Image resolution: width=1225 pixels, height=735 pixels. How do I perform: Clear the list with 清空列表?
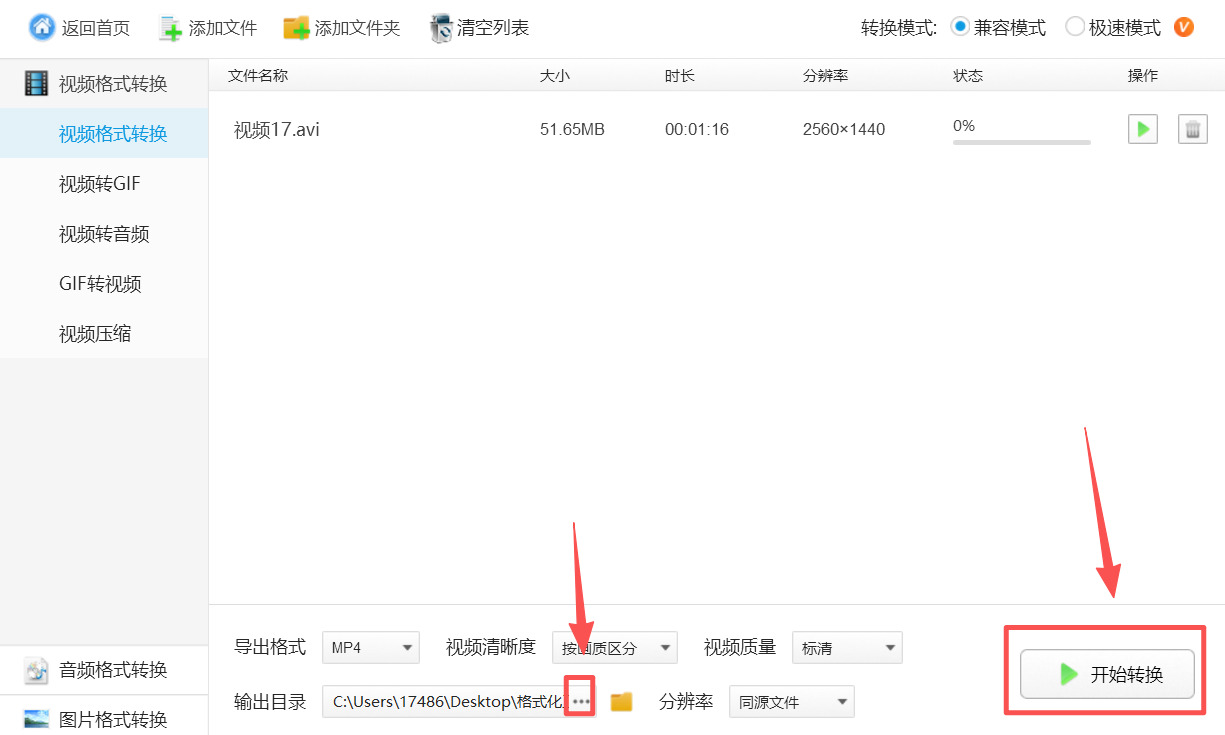click(x=479, y=28)
